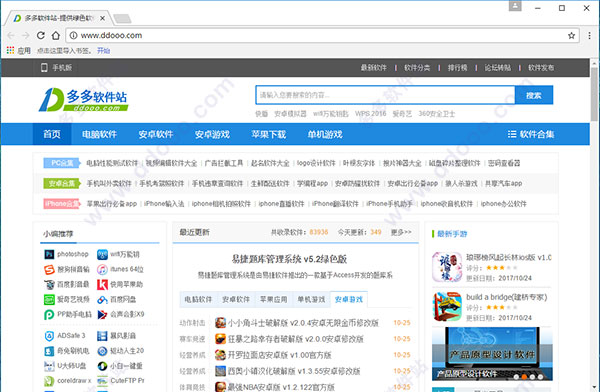Bookmark this page with the star icon

click(571, 36)
